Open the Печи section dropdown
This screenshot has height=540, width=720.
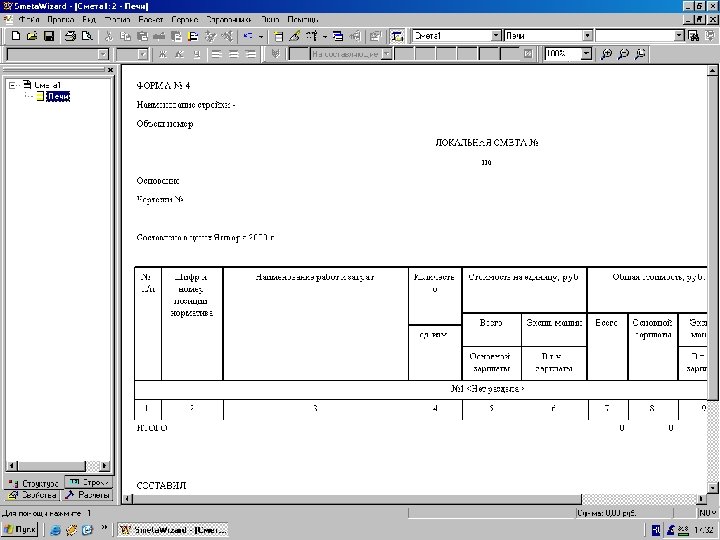pyautogui.click(x=587, y=36)
